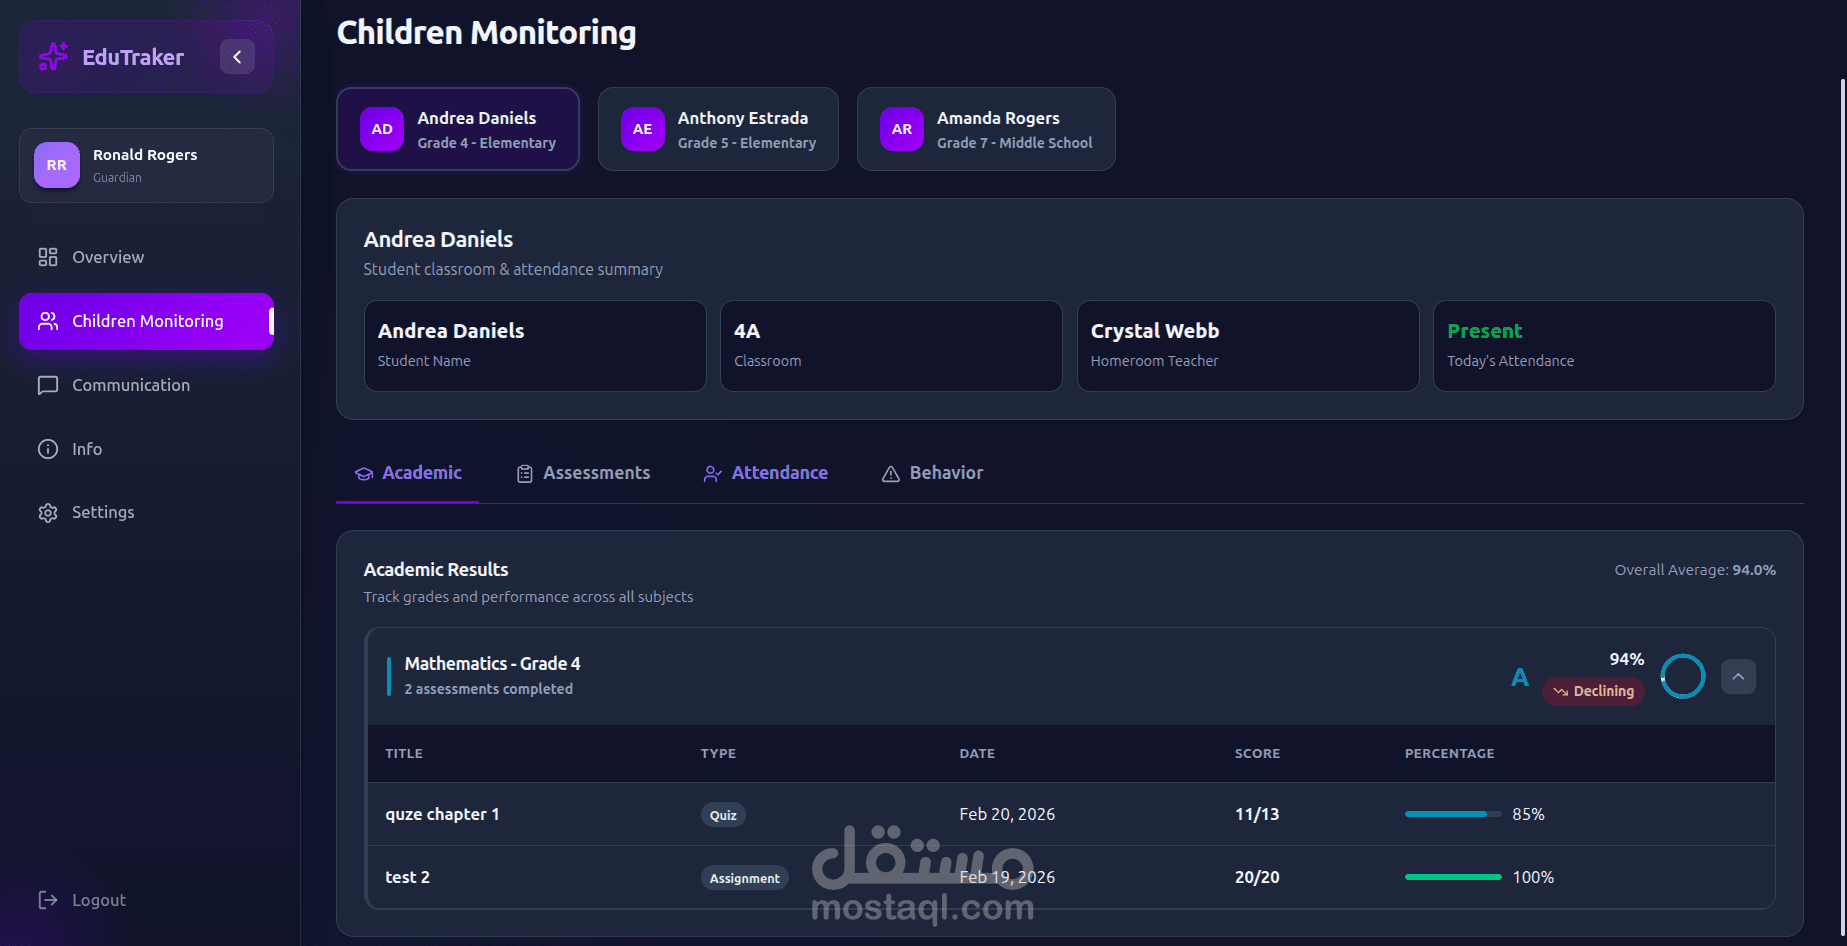1847x946 pixels.
Task: Click the Assessments clipboard icon
Action: (x=525, y=474)
